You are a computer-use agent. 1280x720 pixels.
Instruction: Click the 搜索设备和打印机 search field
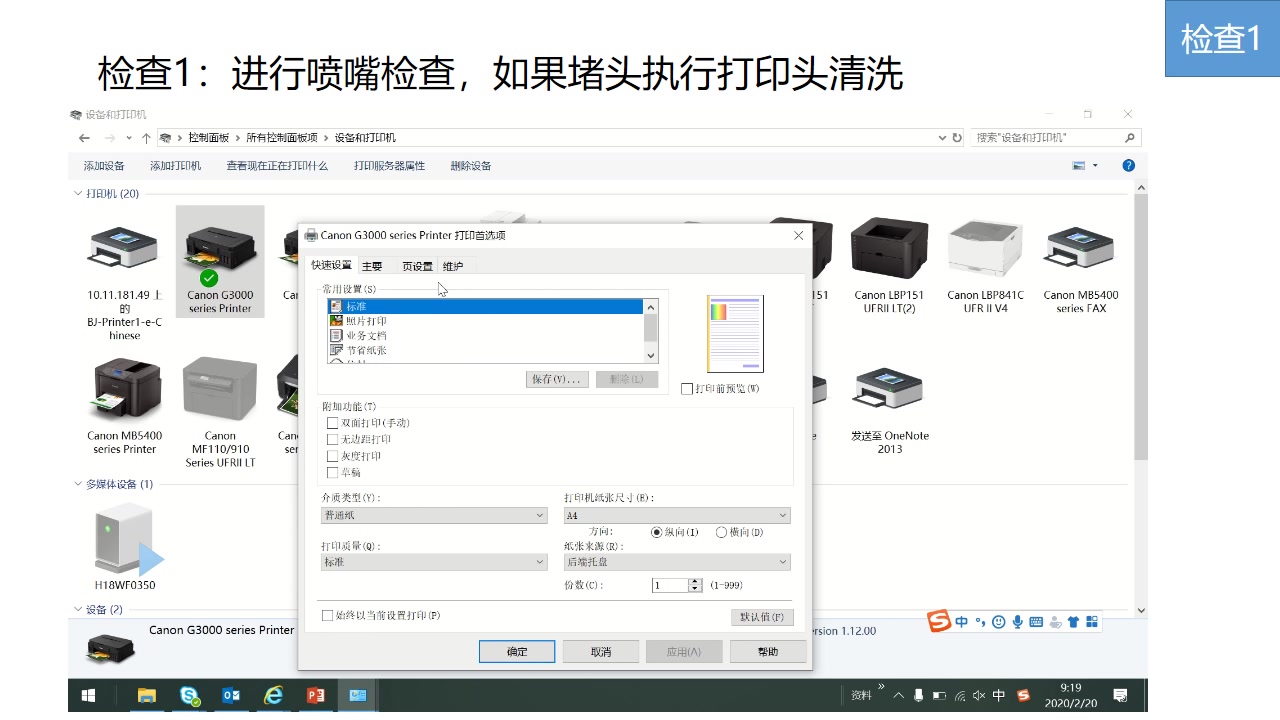(1040, 137)
